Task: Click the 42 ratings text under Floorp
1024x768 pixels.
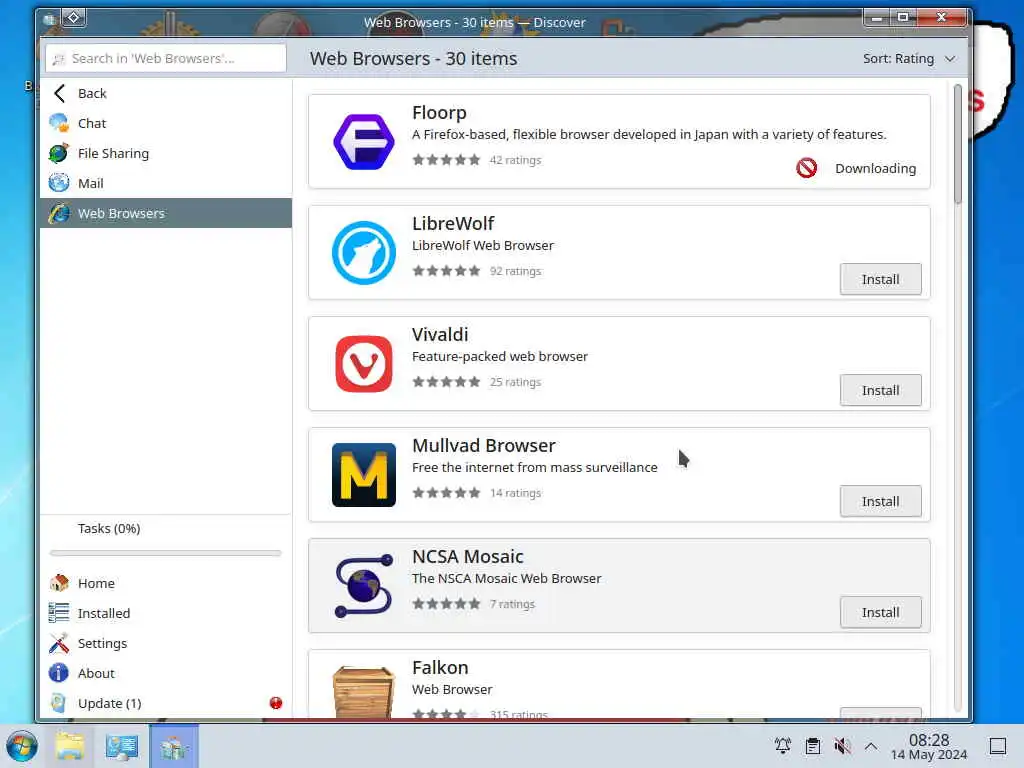Action: click(515, 160)
